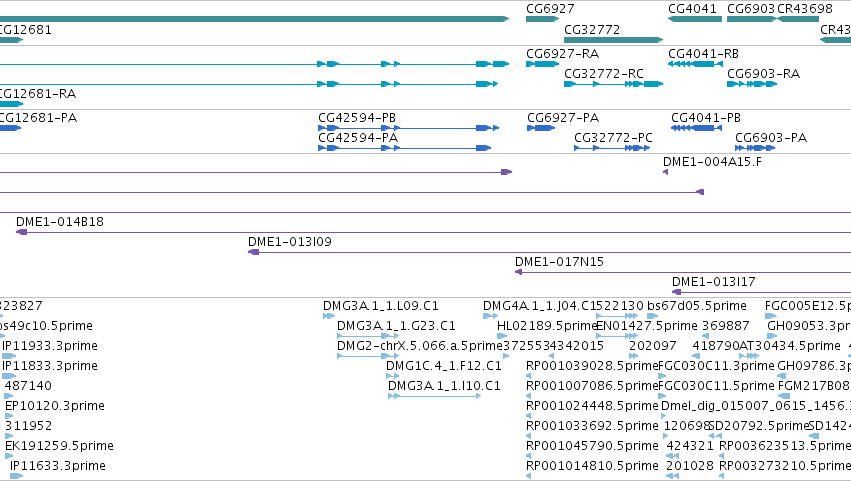Click EST label DMG3A.1_1.L09.C1
The width and height of the screenshot is (851, 481).
coord(380,306)
